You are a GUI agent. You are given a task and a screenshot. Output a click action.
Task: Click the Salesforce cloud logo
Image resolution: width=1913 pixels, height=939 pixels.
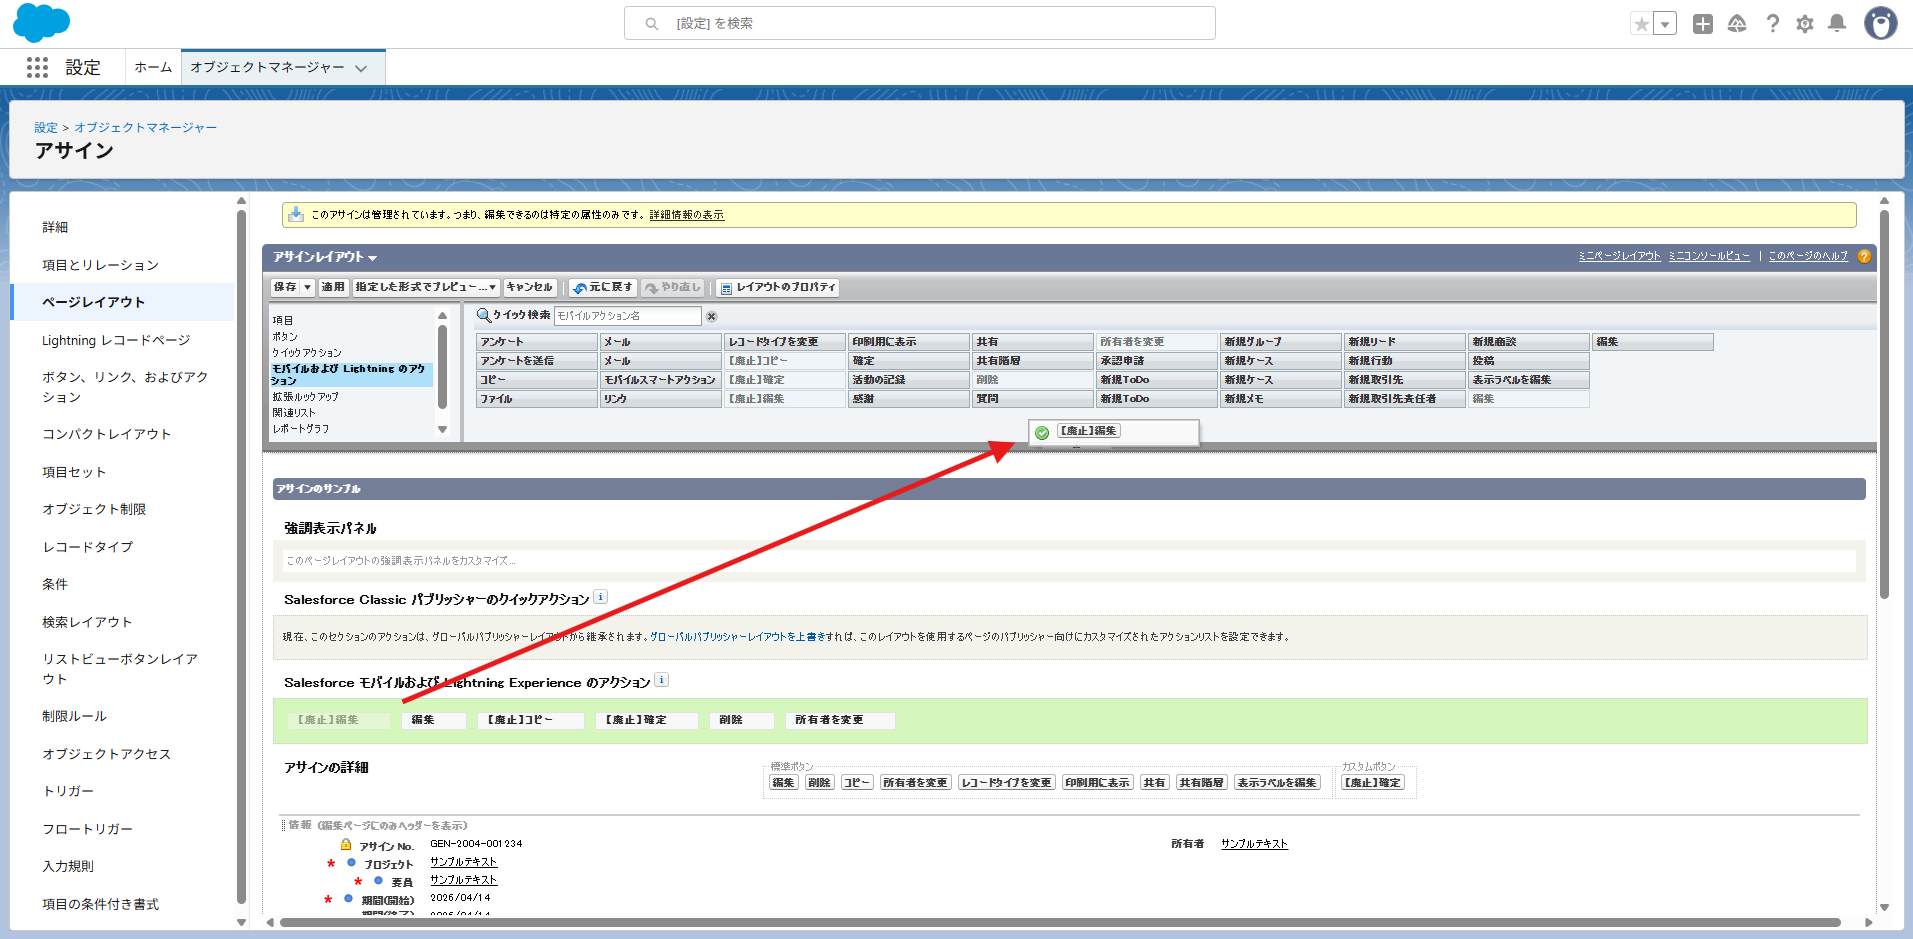pos(41,22)
